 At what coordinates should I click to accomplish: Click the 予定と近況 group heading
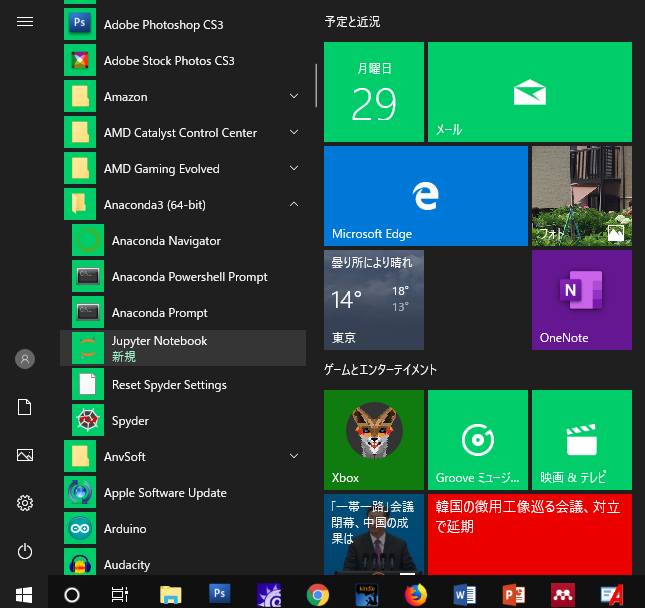(353, 21)
